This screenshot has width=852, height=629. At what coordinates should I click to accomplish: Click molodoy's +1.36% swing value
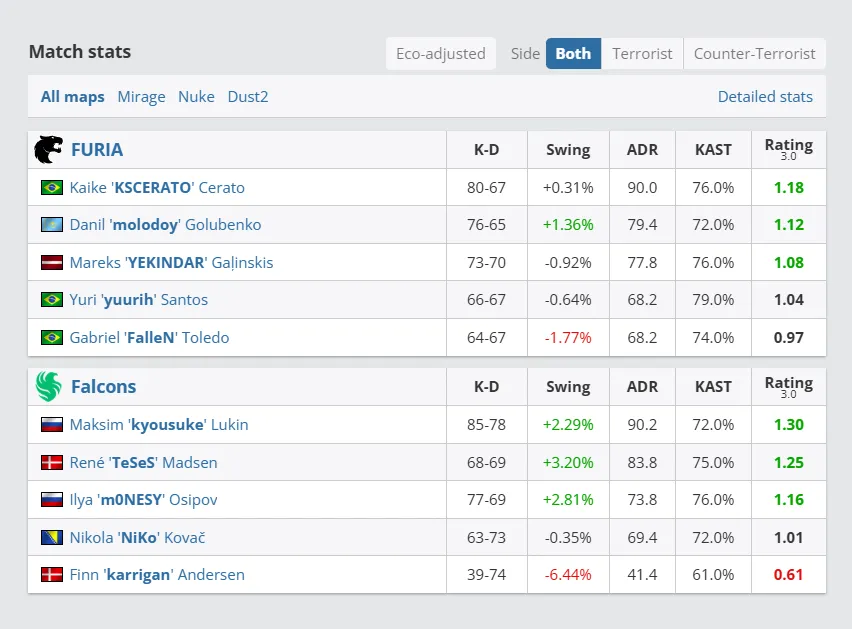[x=568, y=224]
